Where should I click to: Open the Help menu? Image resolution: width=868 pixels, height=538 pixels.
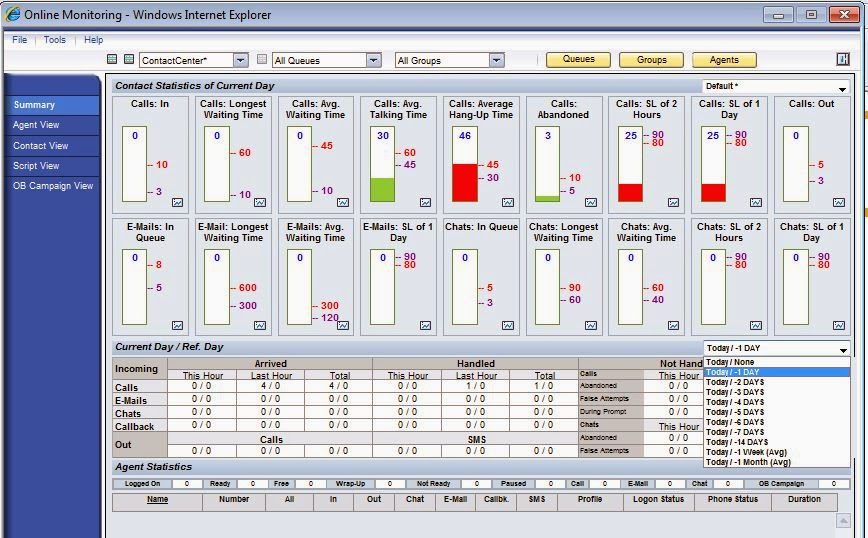tap(93, 40)
